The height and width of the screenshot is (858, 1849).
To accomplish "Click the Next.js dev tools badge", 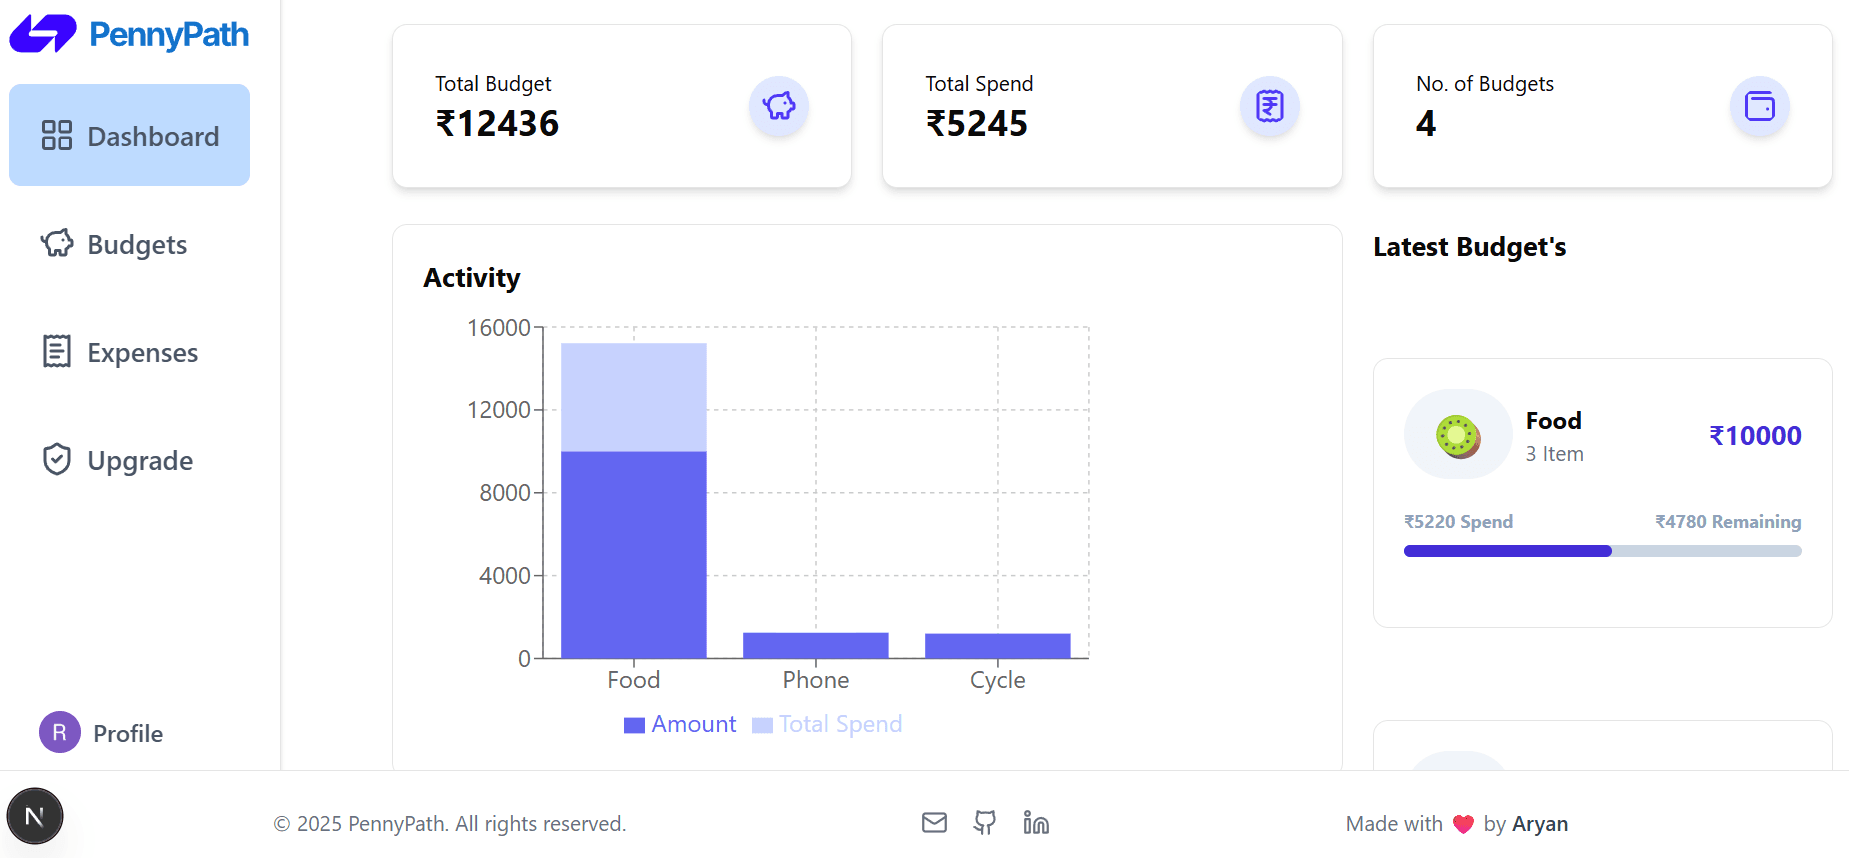I will pyautogui.click(x=35, y=817).
